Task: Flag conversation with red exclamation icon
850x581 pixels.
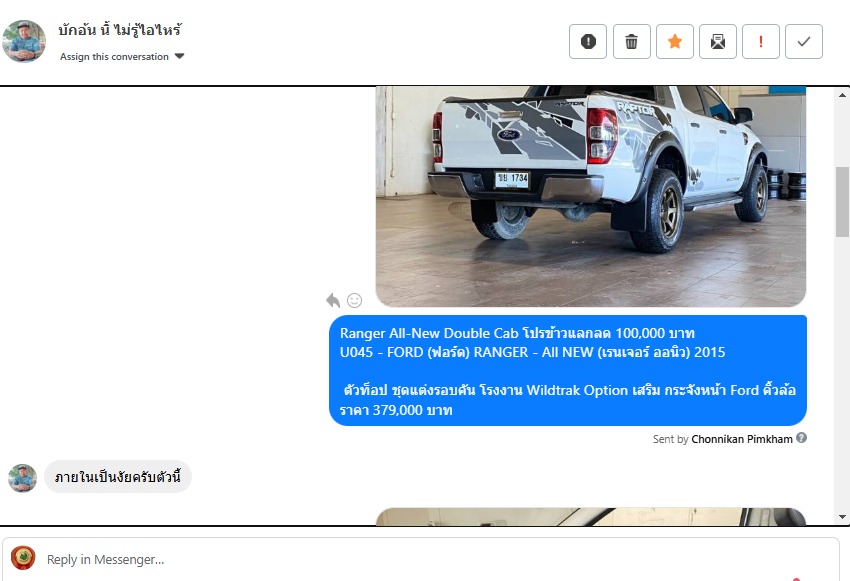Action: pyautogui.click(x=761, y=41)
